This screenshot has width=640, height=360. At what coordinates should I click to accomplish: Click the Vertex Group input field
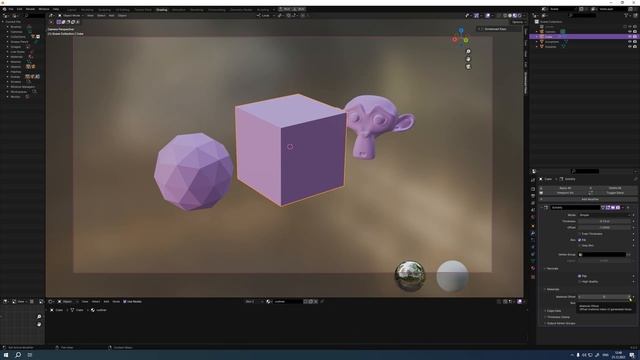pos(602,254)
